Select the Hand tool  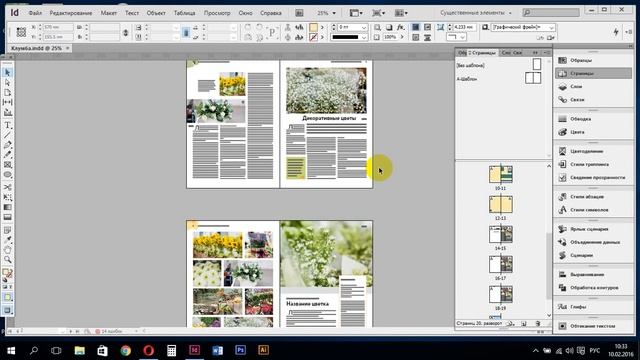point(7,249)
